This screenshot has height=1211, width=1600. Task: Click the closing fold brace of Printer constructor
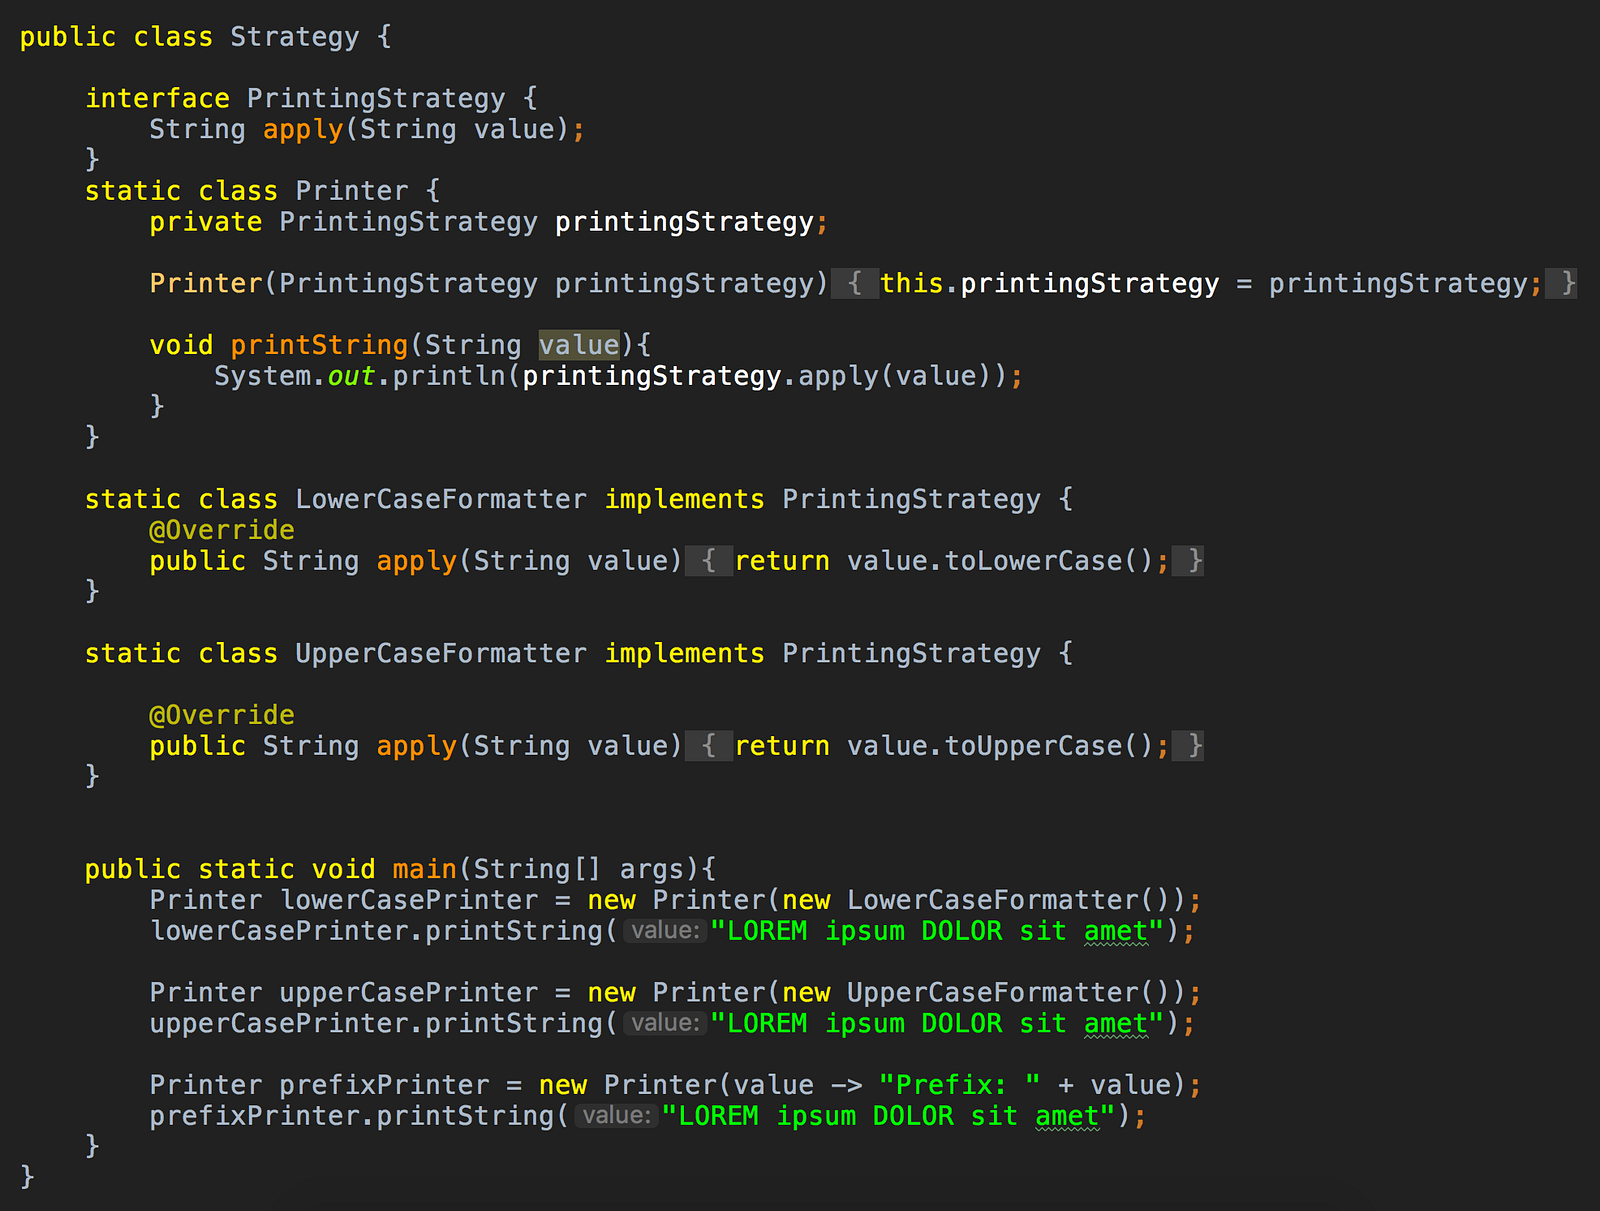pos(1562,284)
